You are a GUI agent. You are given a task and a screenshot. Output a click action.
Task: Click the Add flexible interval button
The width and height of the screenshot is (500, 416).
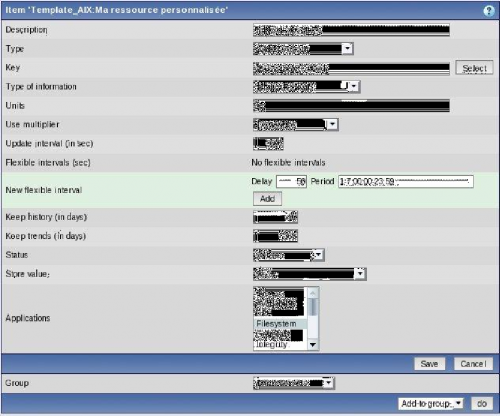pyautogui.click(x=267, y=199)
